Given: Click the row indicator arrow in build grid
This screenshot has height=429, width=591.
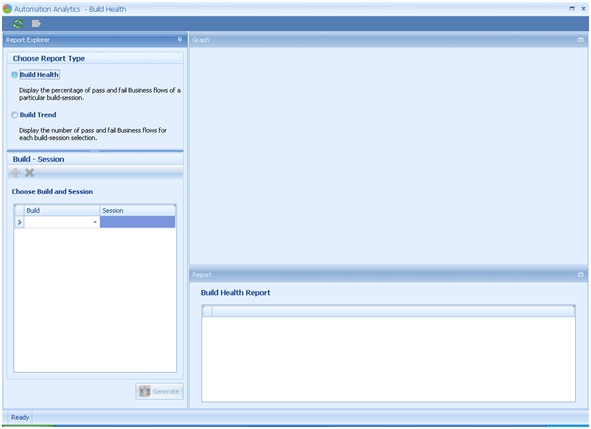Looking at the screenshot, I should coord(19,222).
